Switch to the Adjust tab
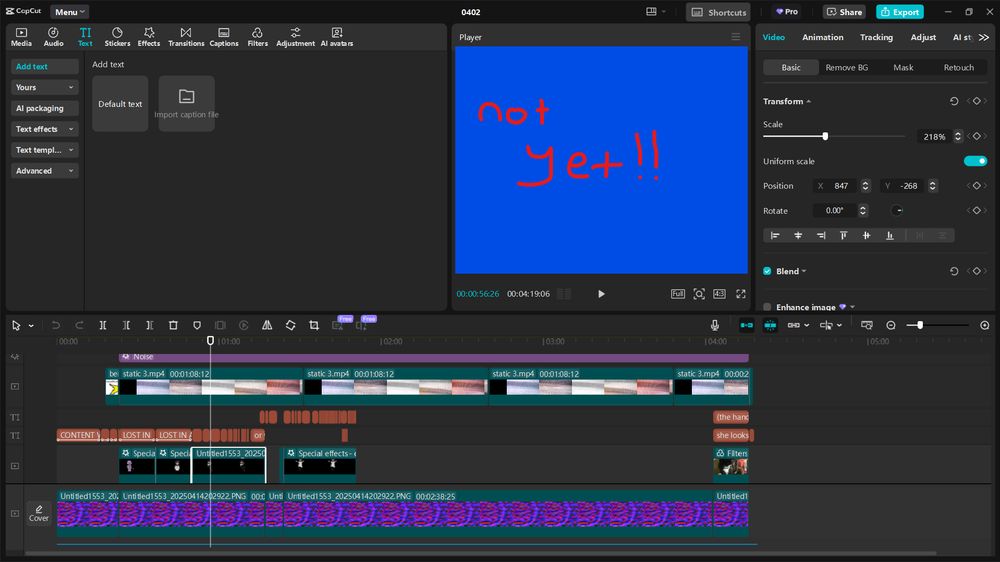This screenshot has height=562, width=1000. click(x=923, y=38)
